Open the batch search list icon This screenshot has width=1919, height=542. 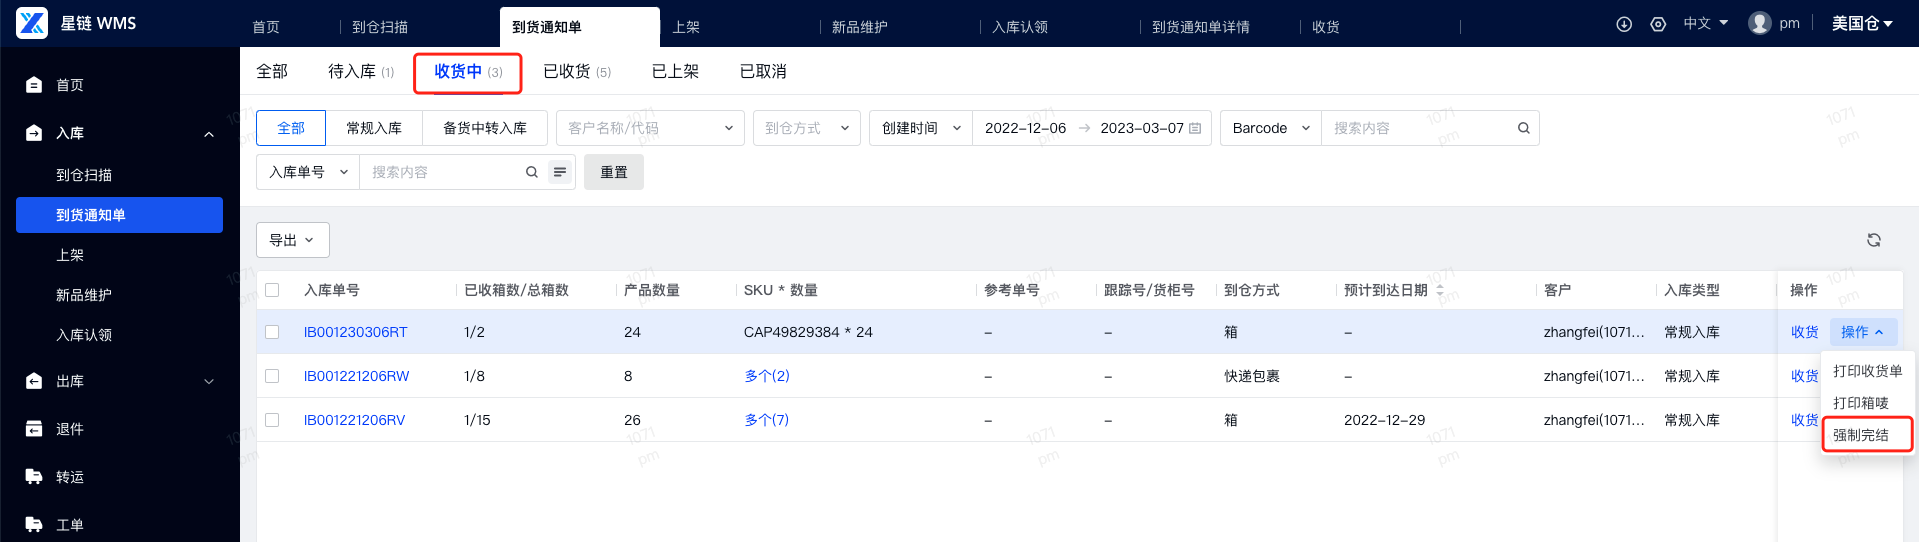(560, 172)
